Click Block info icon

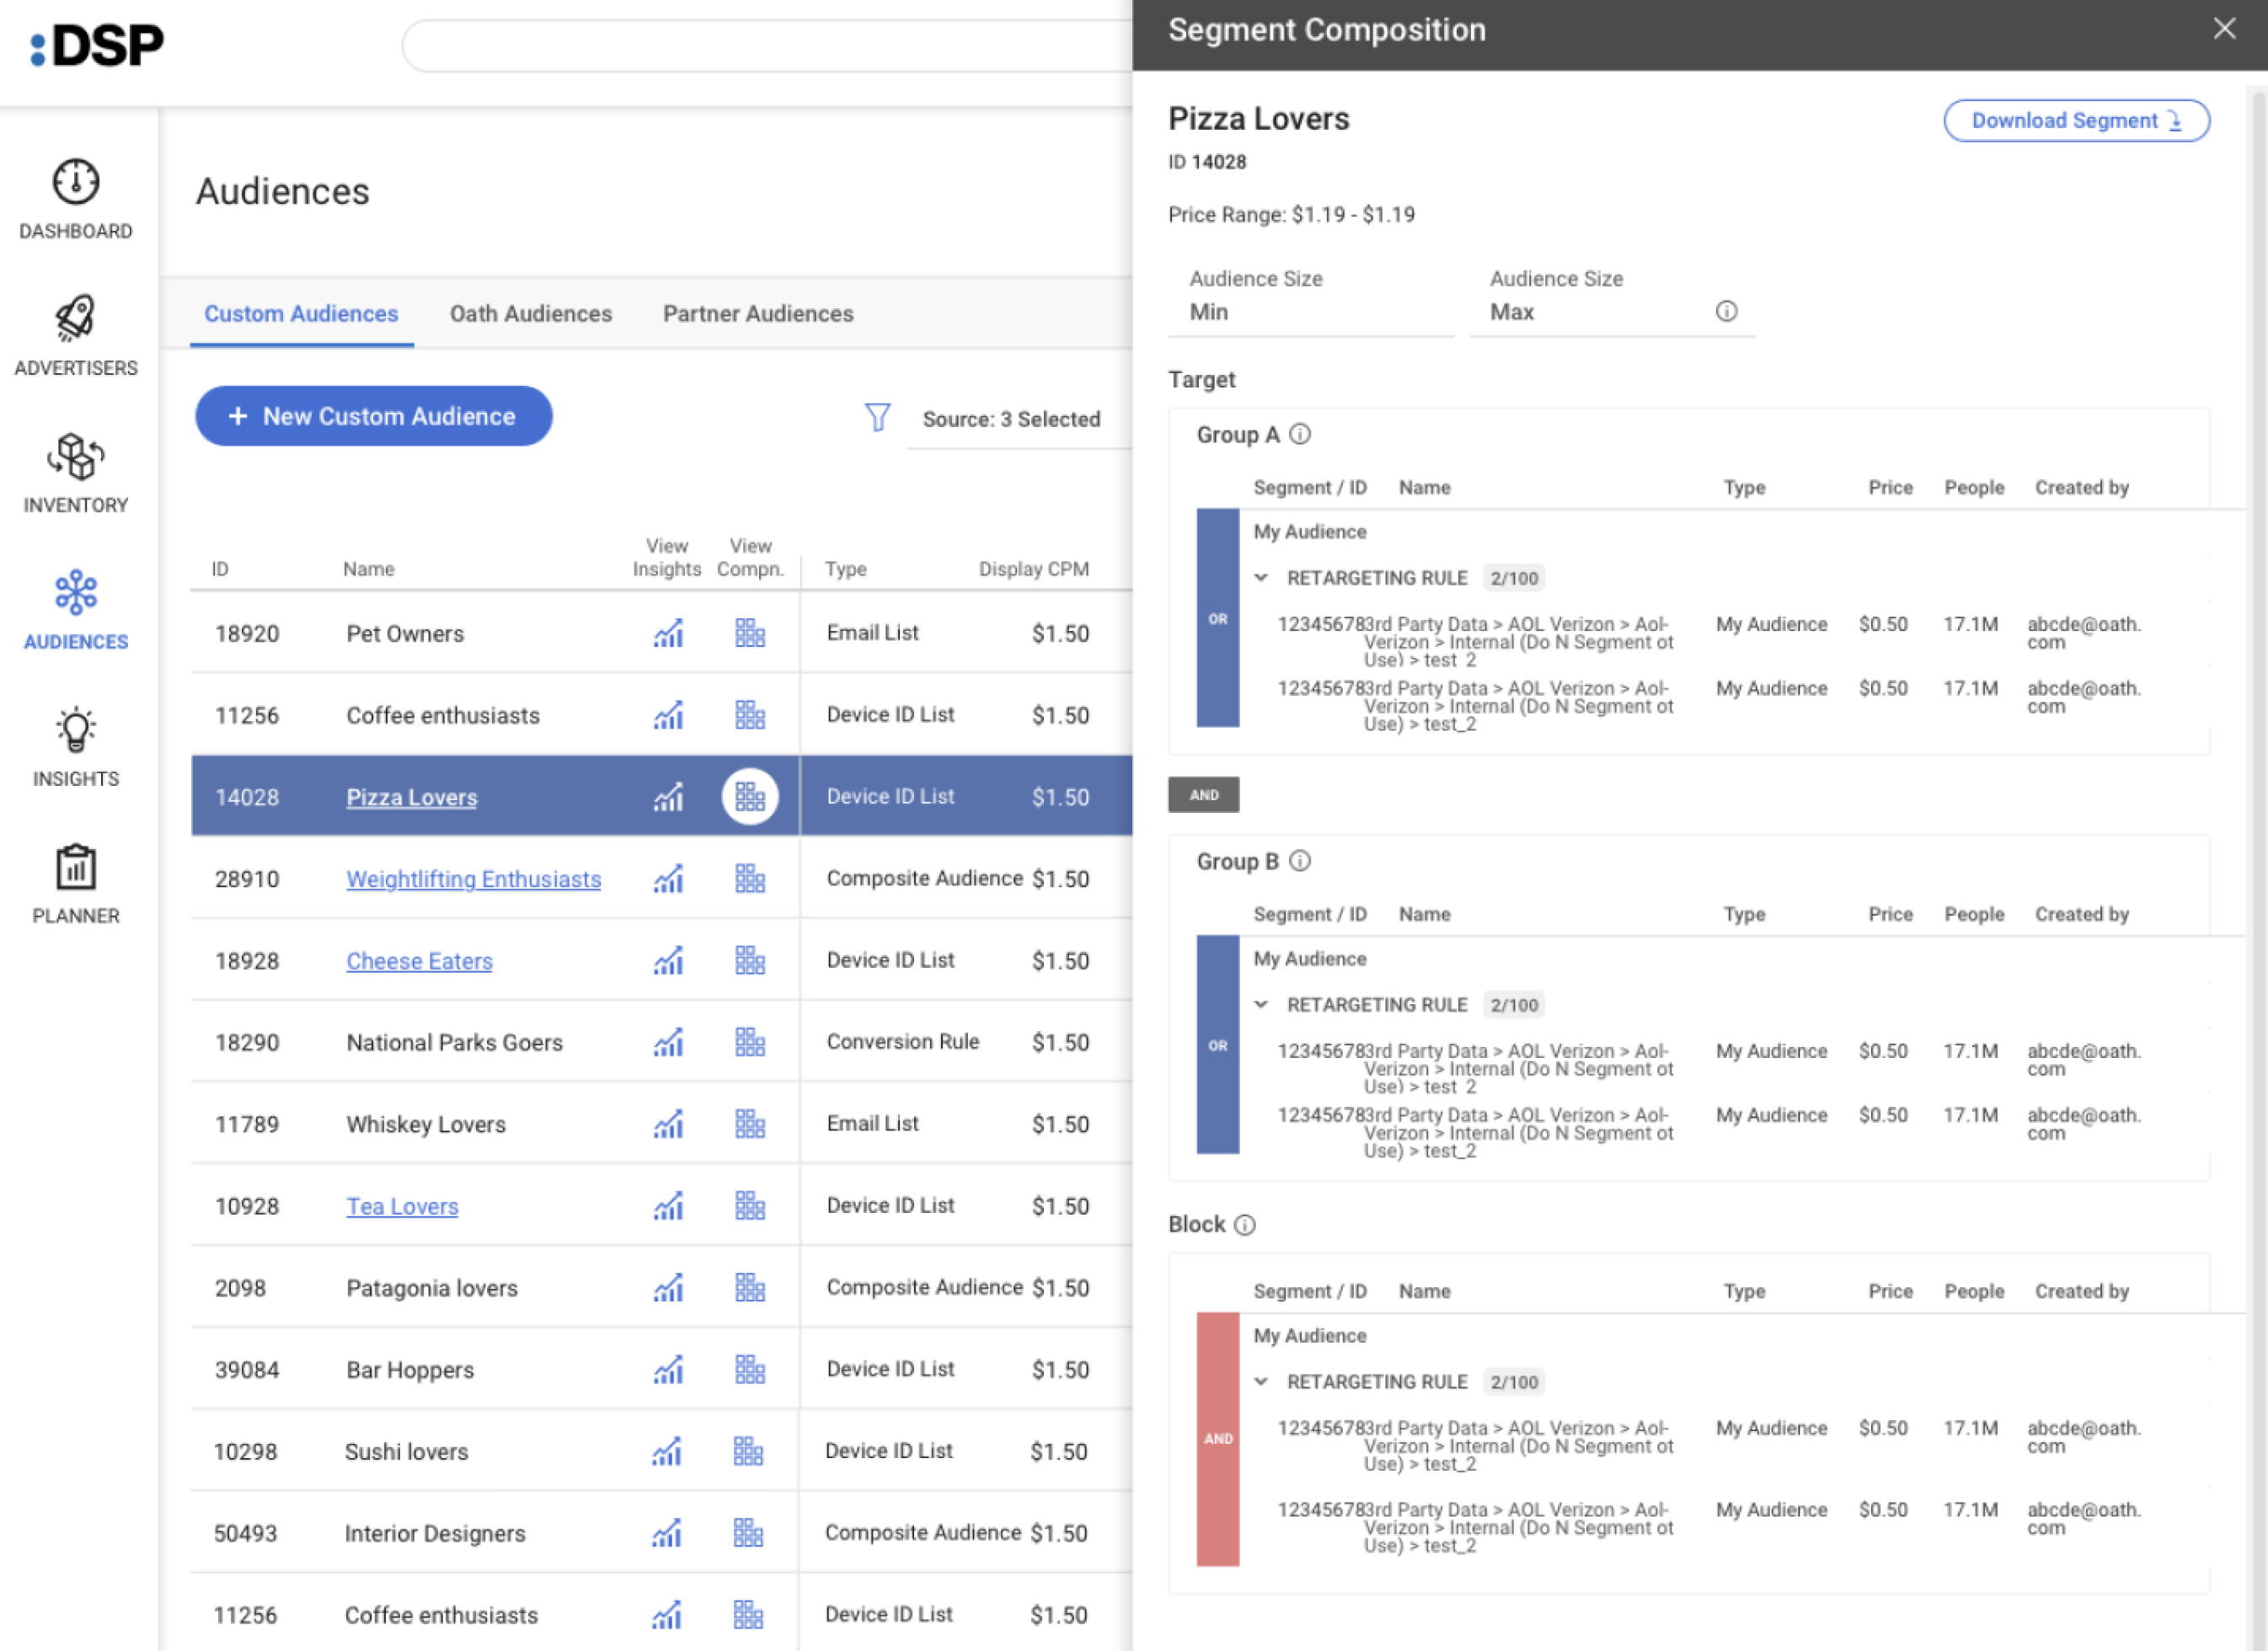coord(1245,1225)
